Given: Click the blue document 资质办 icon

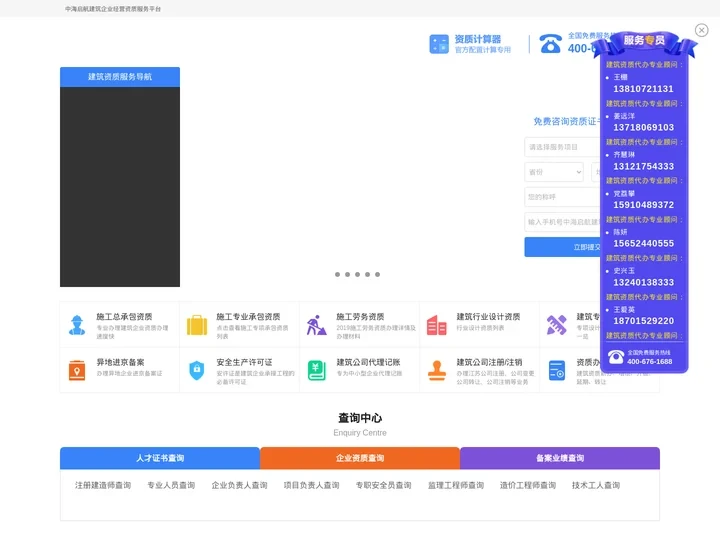Looking at the screenshot, I should point(557,371).
